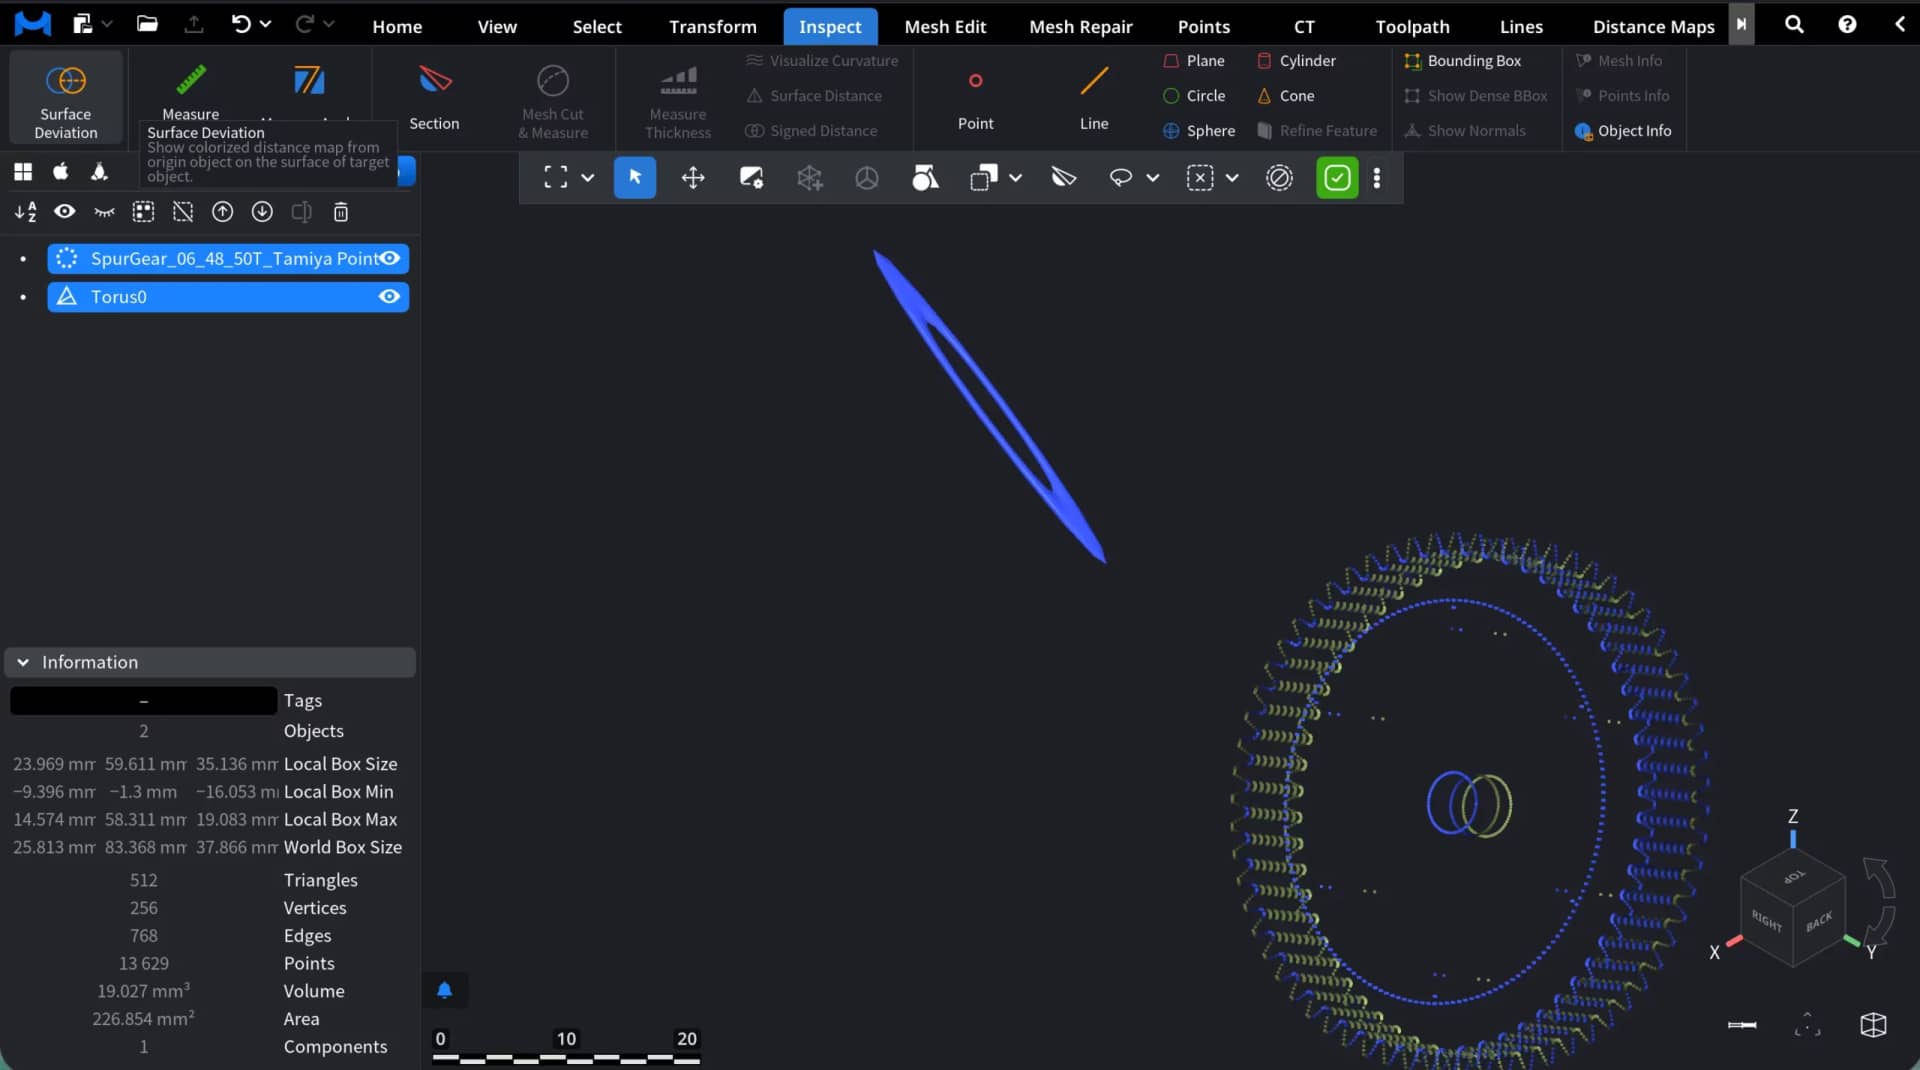The width and height of the screenshot is (1920, 1070).
Task: Open the Surface Deviation tool
Action: (x=66, y=97)
